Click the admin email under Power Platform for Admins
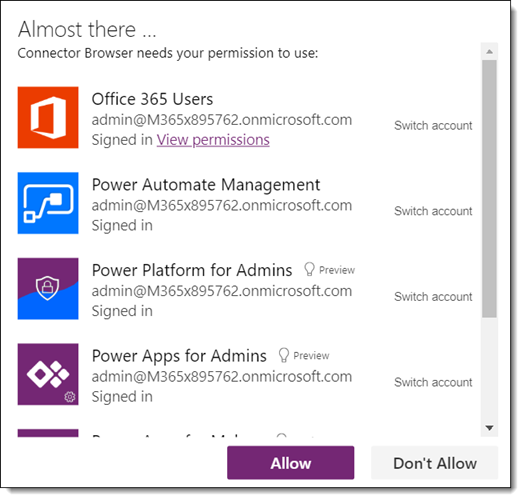 click(x=222, y=291)
